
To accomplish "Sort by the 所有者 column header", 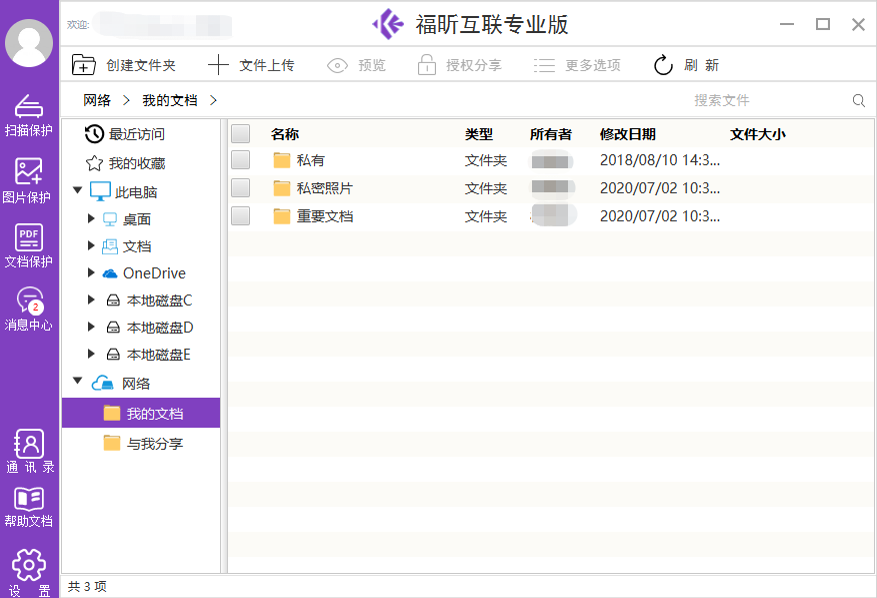I will click(x=551, y=134).
